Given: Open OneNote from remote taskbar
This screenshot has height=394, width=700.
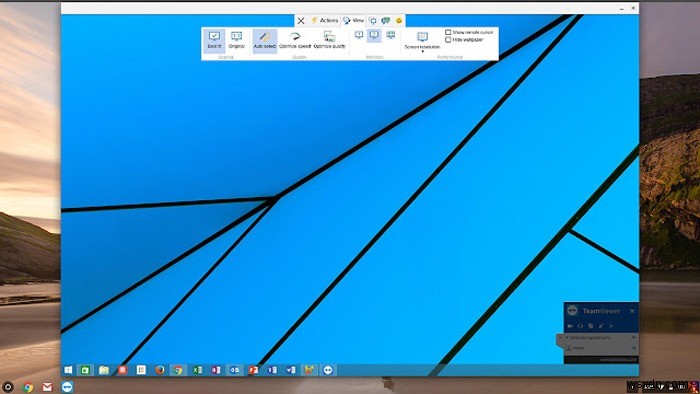Looking at the screenshot, I should click(216, 370).
